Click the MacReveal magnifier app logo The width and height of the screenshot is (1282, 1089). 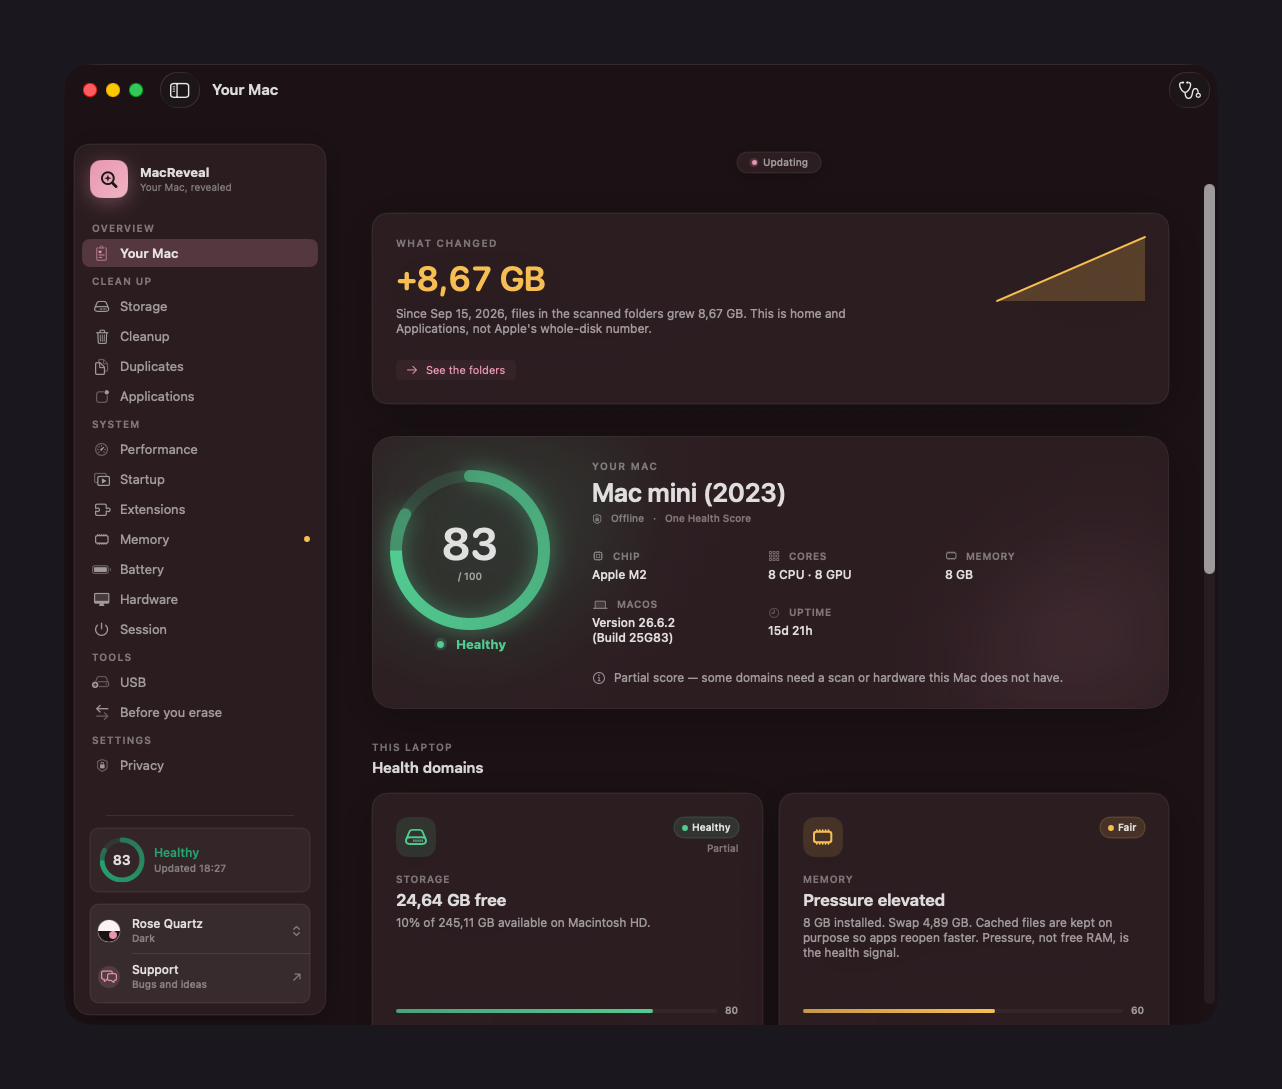click(109, 179)
